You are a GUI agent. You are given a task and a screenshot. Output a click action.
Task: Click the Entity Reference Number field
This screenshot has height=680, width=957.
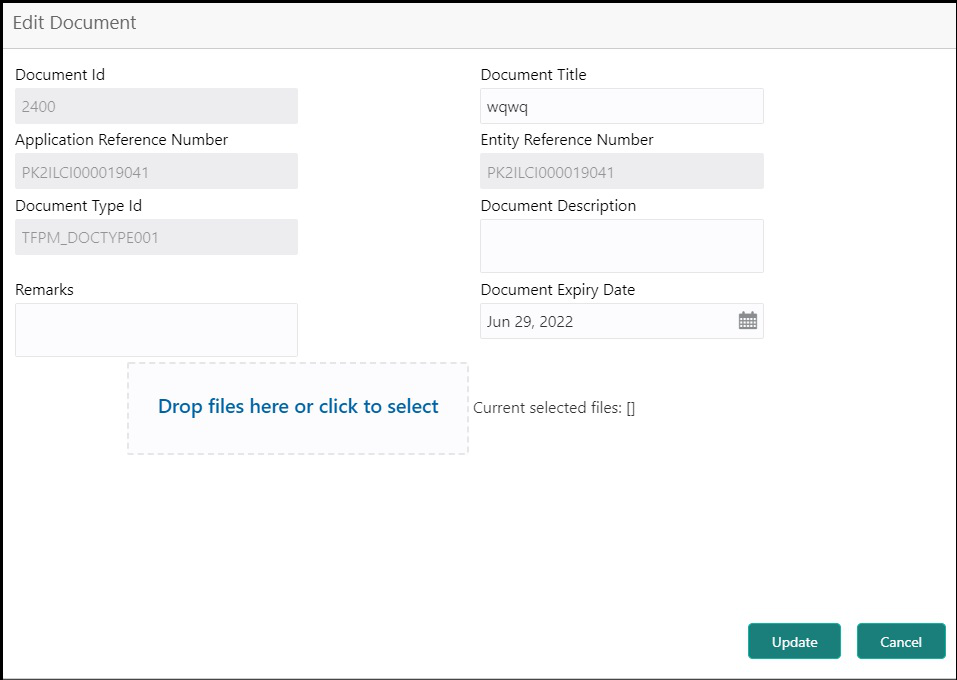[x=621, y=172]
